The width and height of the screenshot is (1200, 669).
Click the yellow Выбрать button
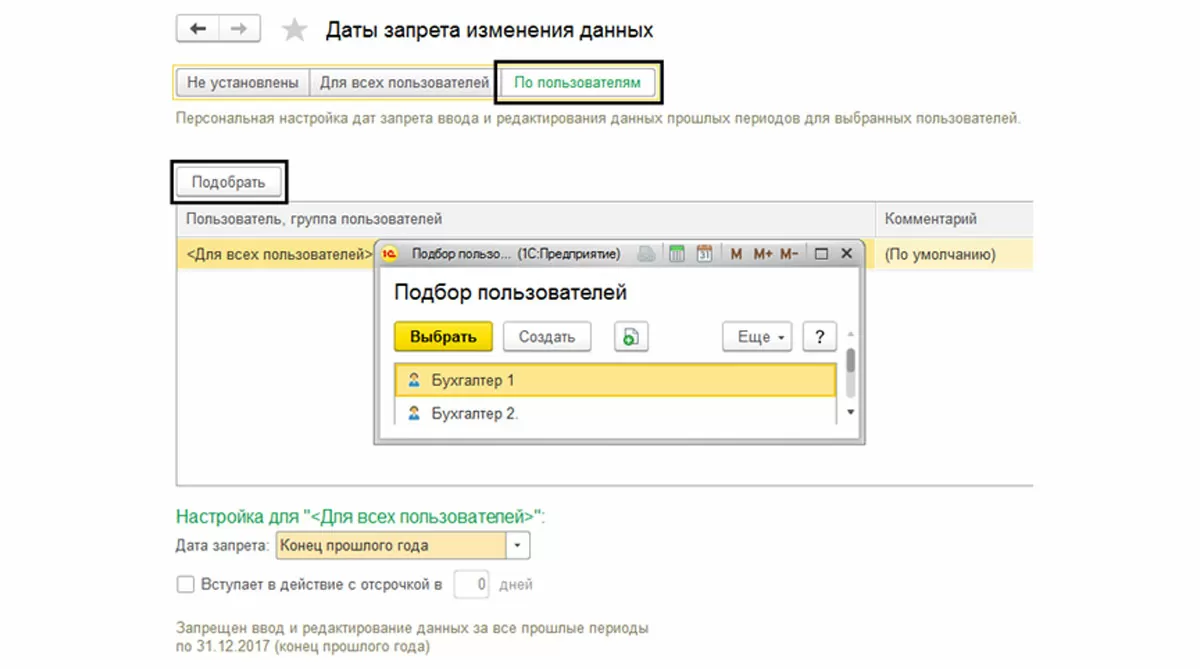click(443, 337)
